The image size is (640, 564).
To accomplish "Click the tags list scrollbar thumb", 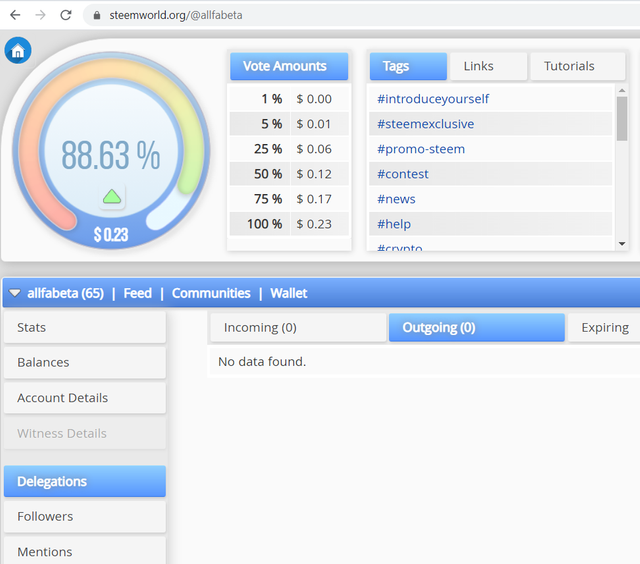I will (x=622, y=118).
